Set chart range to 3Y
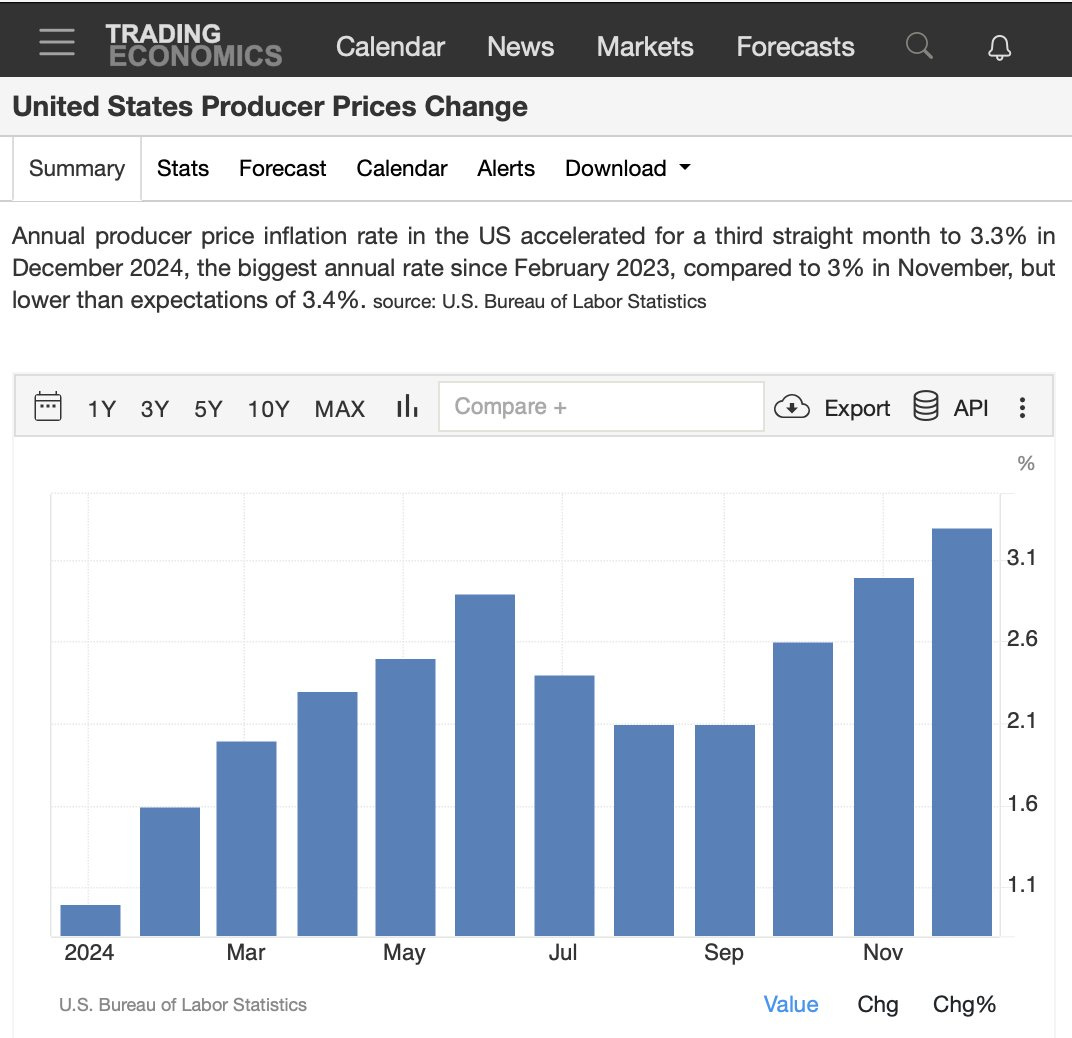The width and height of the screenshot is (1072, 1038). pyautogui.click(x=155, y=409)
